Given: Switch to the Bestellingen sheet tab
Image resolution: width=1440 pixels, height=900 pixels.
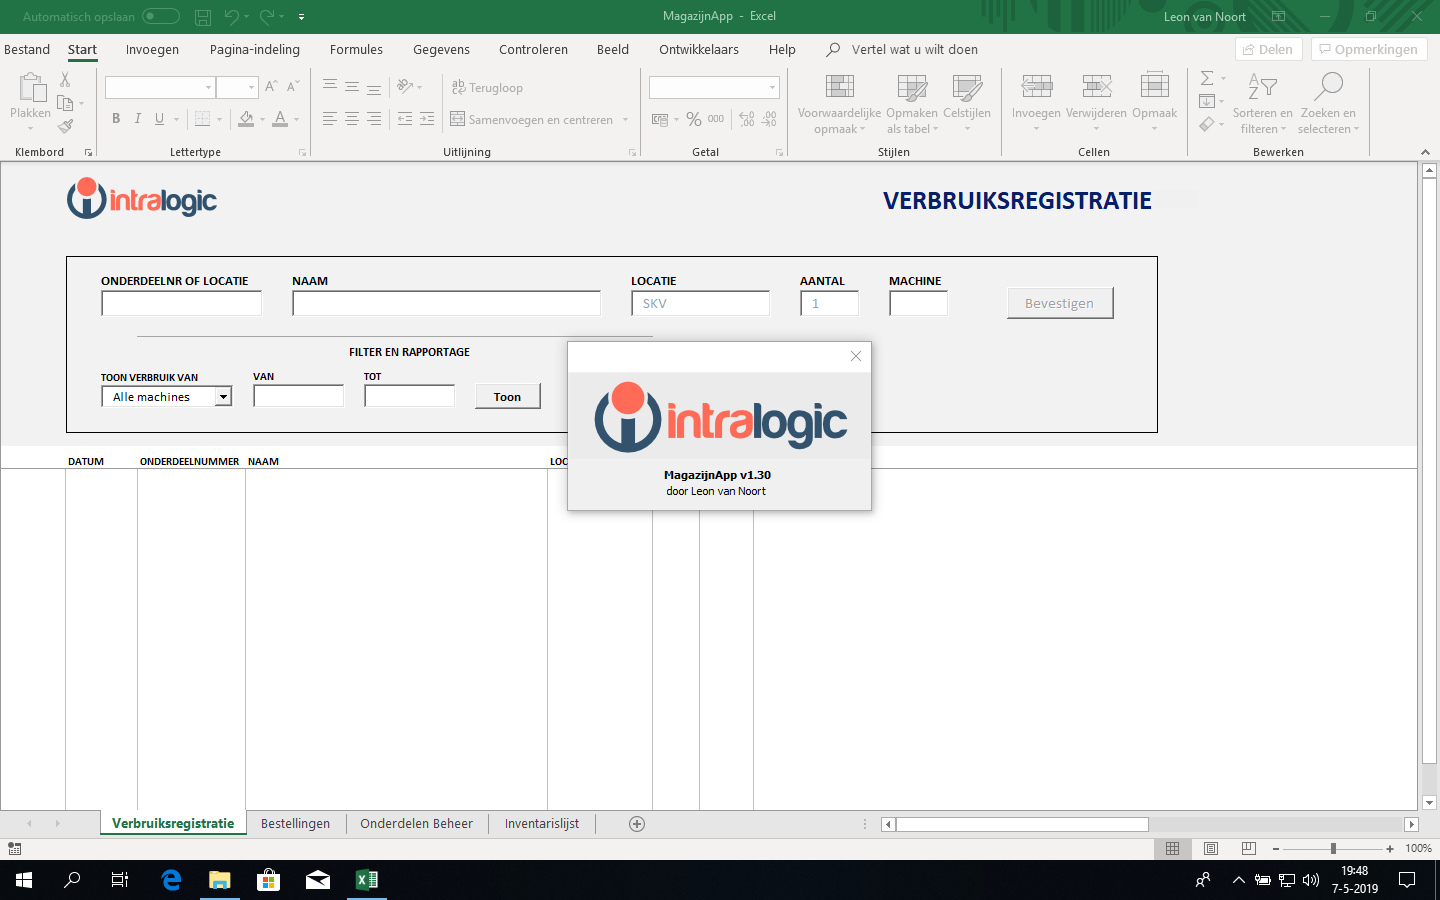Looking at the screenshot, I should tap(295, 824).
